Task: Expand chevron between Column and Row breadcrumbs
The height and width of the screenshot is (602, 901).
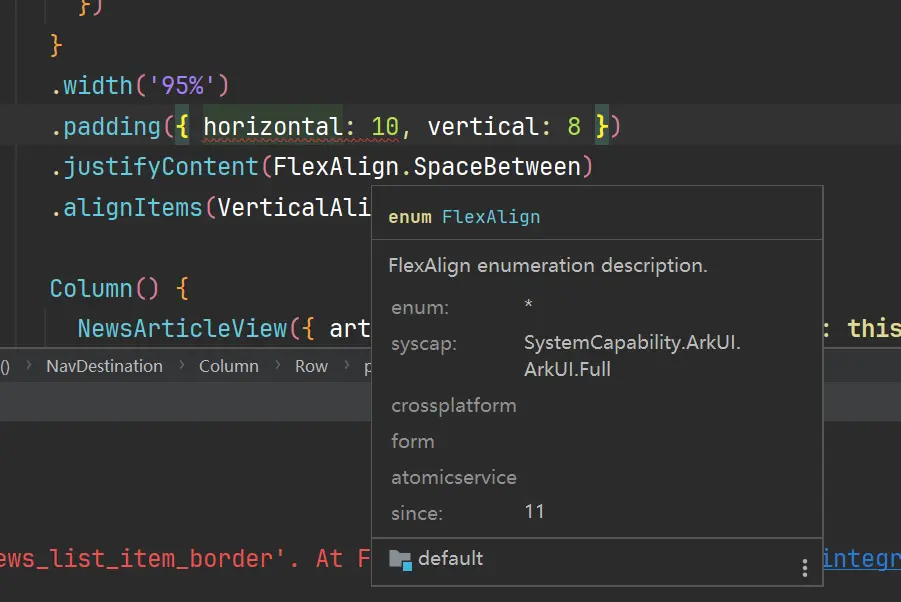Action: point(277,366)
